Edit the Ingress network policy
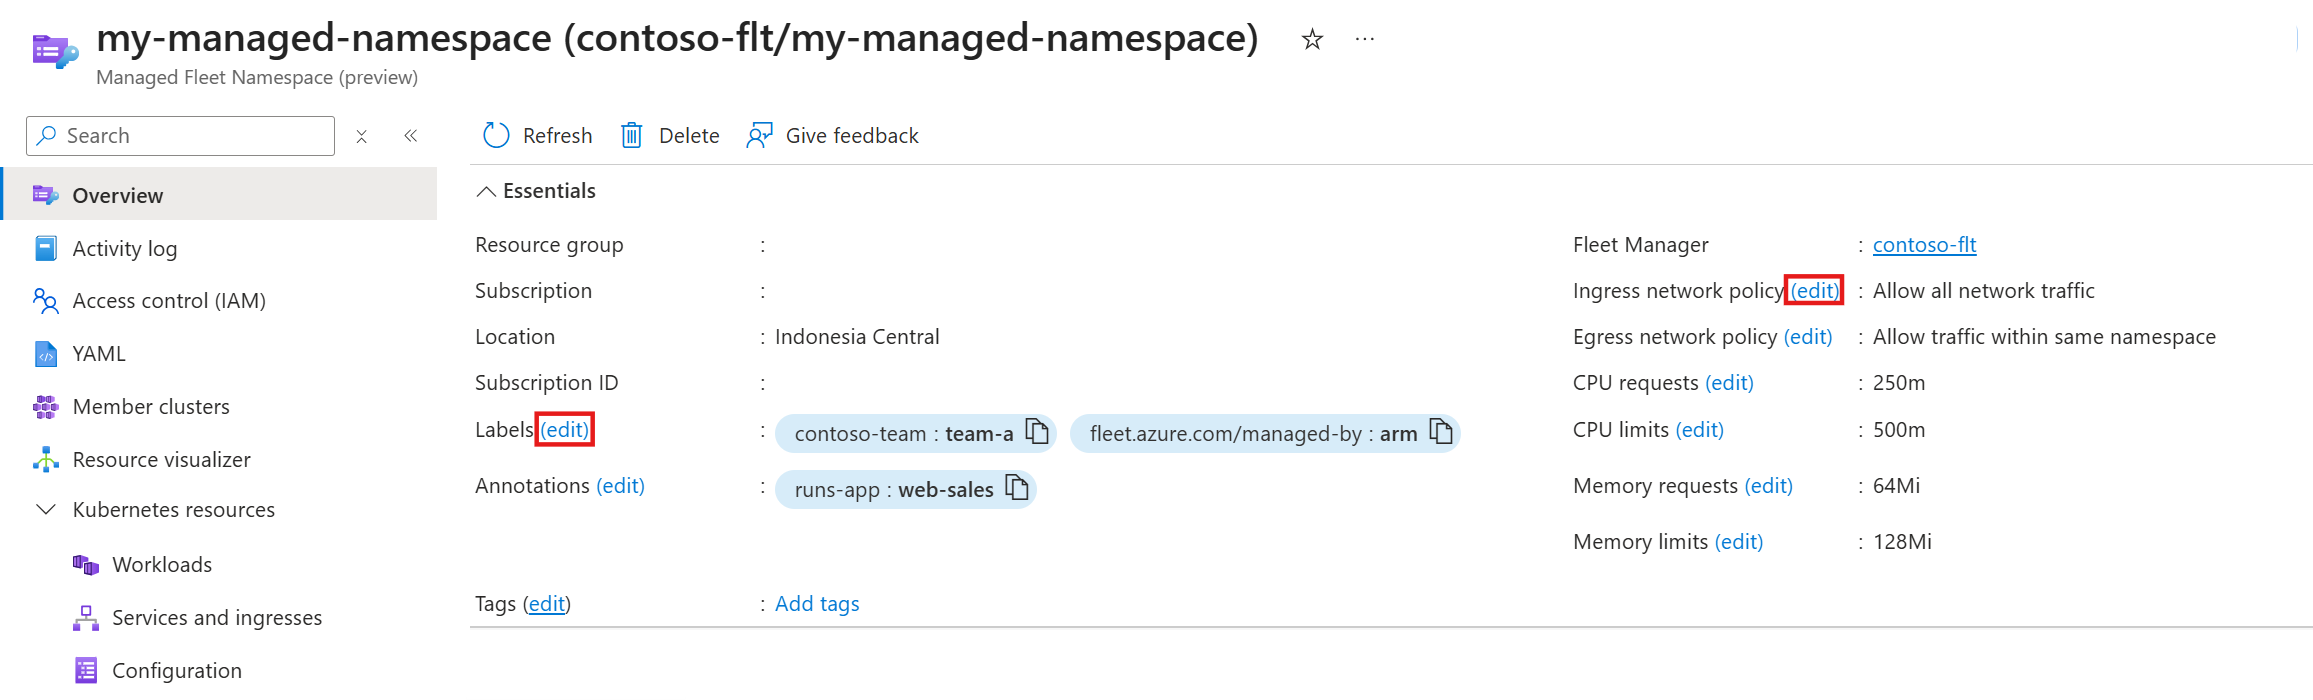This screenshot has width=2313, height=700. 1814,291
